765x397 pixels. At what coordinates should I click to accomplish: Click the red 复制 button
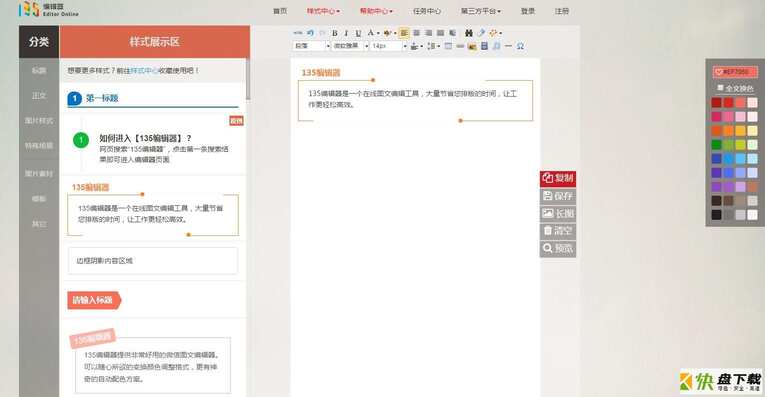click(x=558, y=179)
